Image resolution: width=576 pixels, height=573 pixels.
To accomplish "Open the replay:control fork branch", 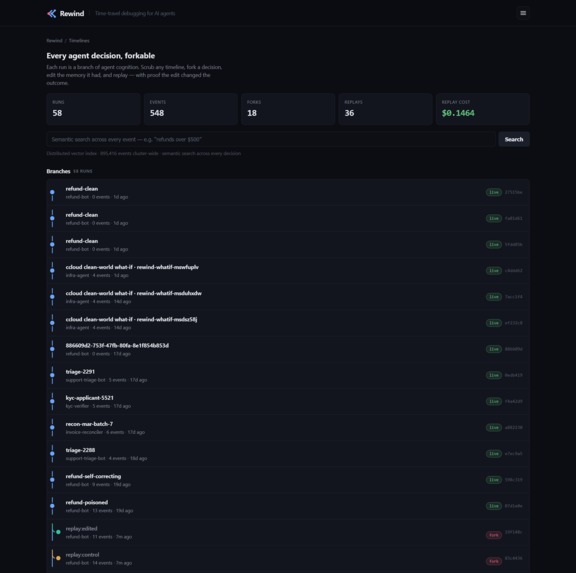I will [x=288, y=558].
